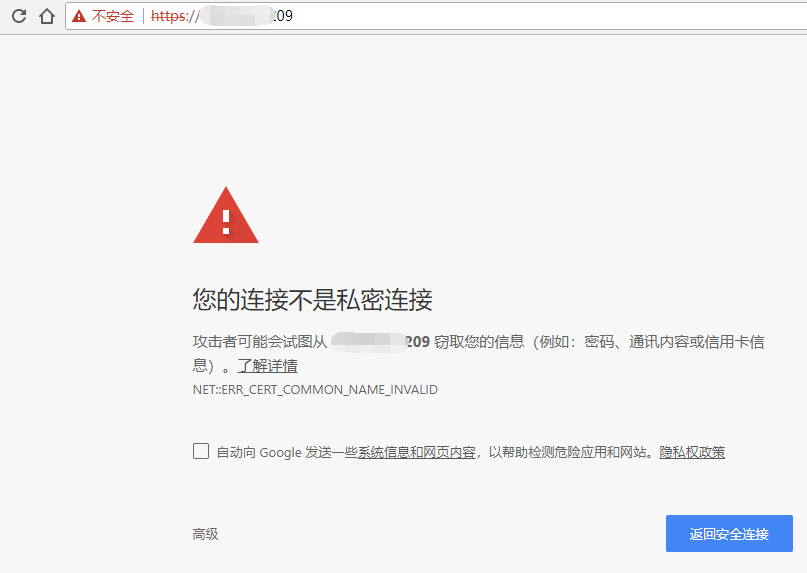Open the 隐私权政策 link
This screenshot has height=573, width=807.
692,452
